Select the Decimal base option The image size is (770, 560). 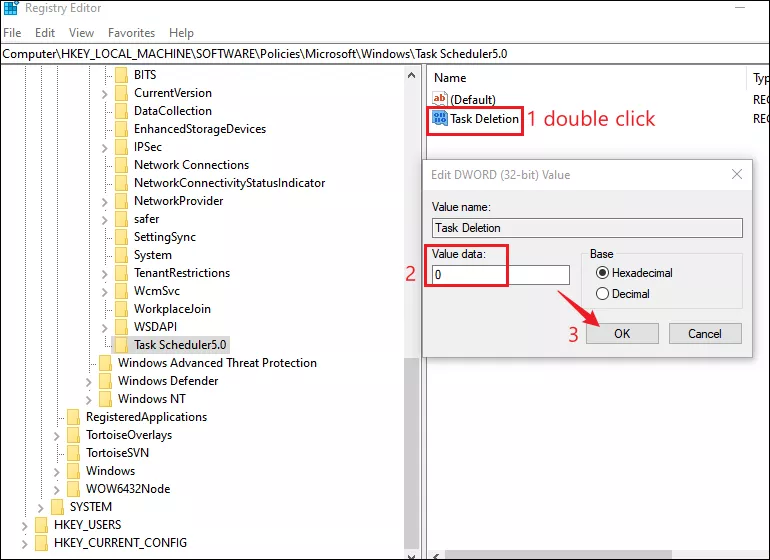[x=602, y=294]
